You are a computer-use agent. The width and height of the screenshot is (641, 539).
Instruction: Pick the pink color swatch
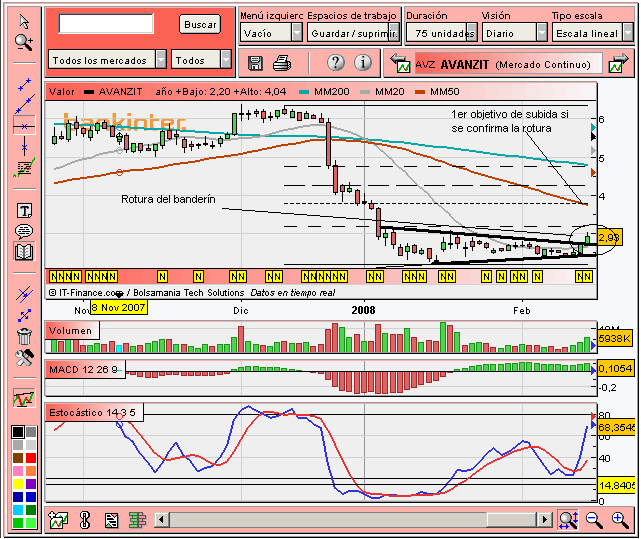coord(18,471)
